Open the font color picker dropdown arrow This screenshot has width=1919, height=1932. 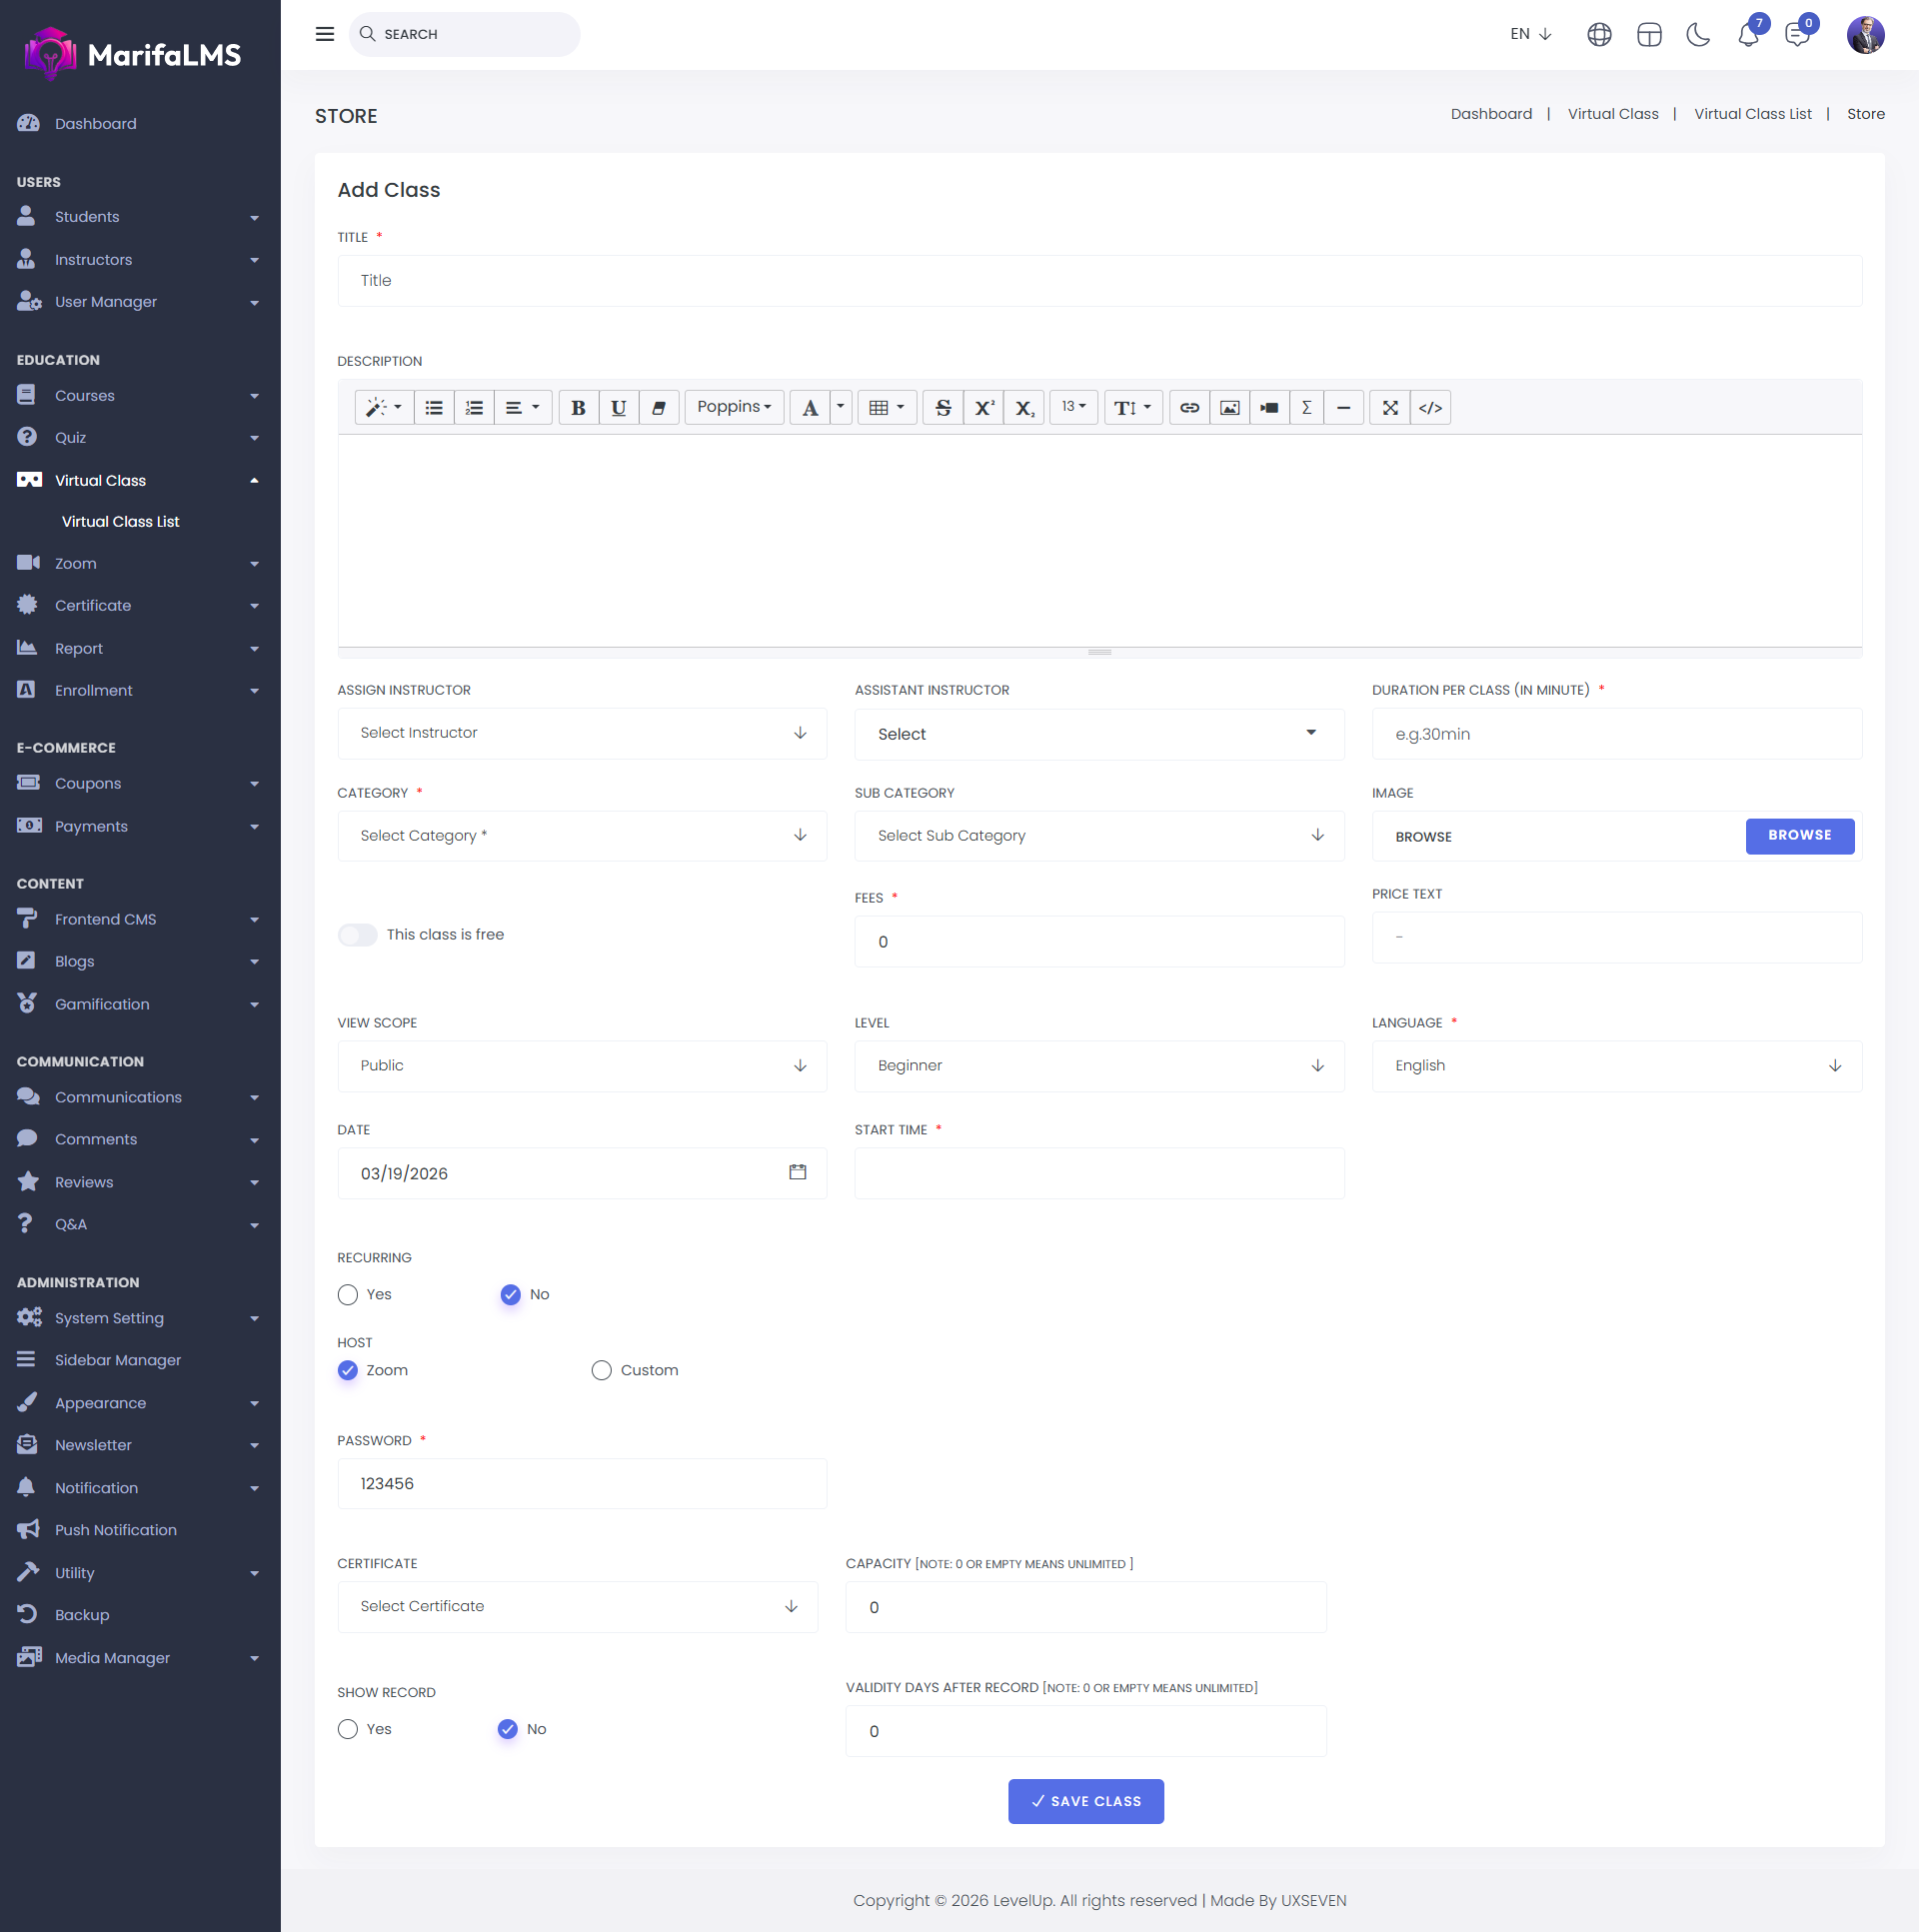click(840, 408)
